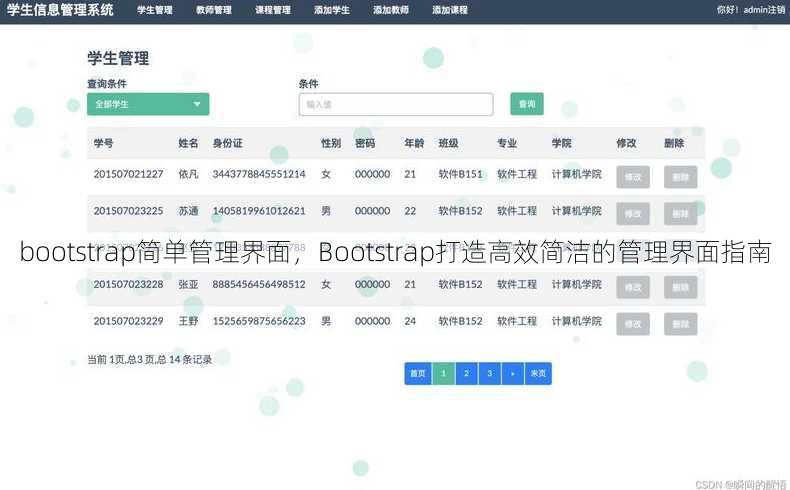Go to 首页 first page in pagination
Image resolution: width=790 pixels, height=490 pixels.
pyautogui.click(x=418, y=374)
